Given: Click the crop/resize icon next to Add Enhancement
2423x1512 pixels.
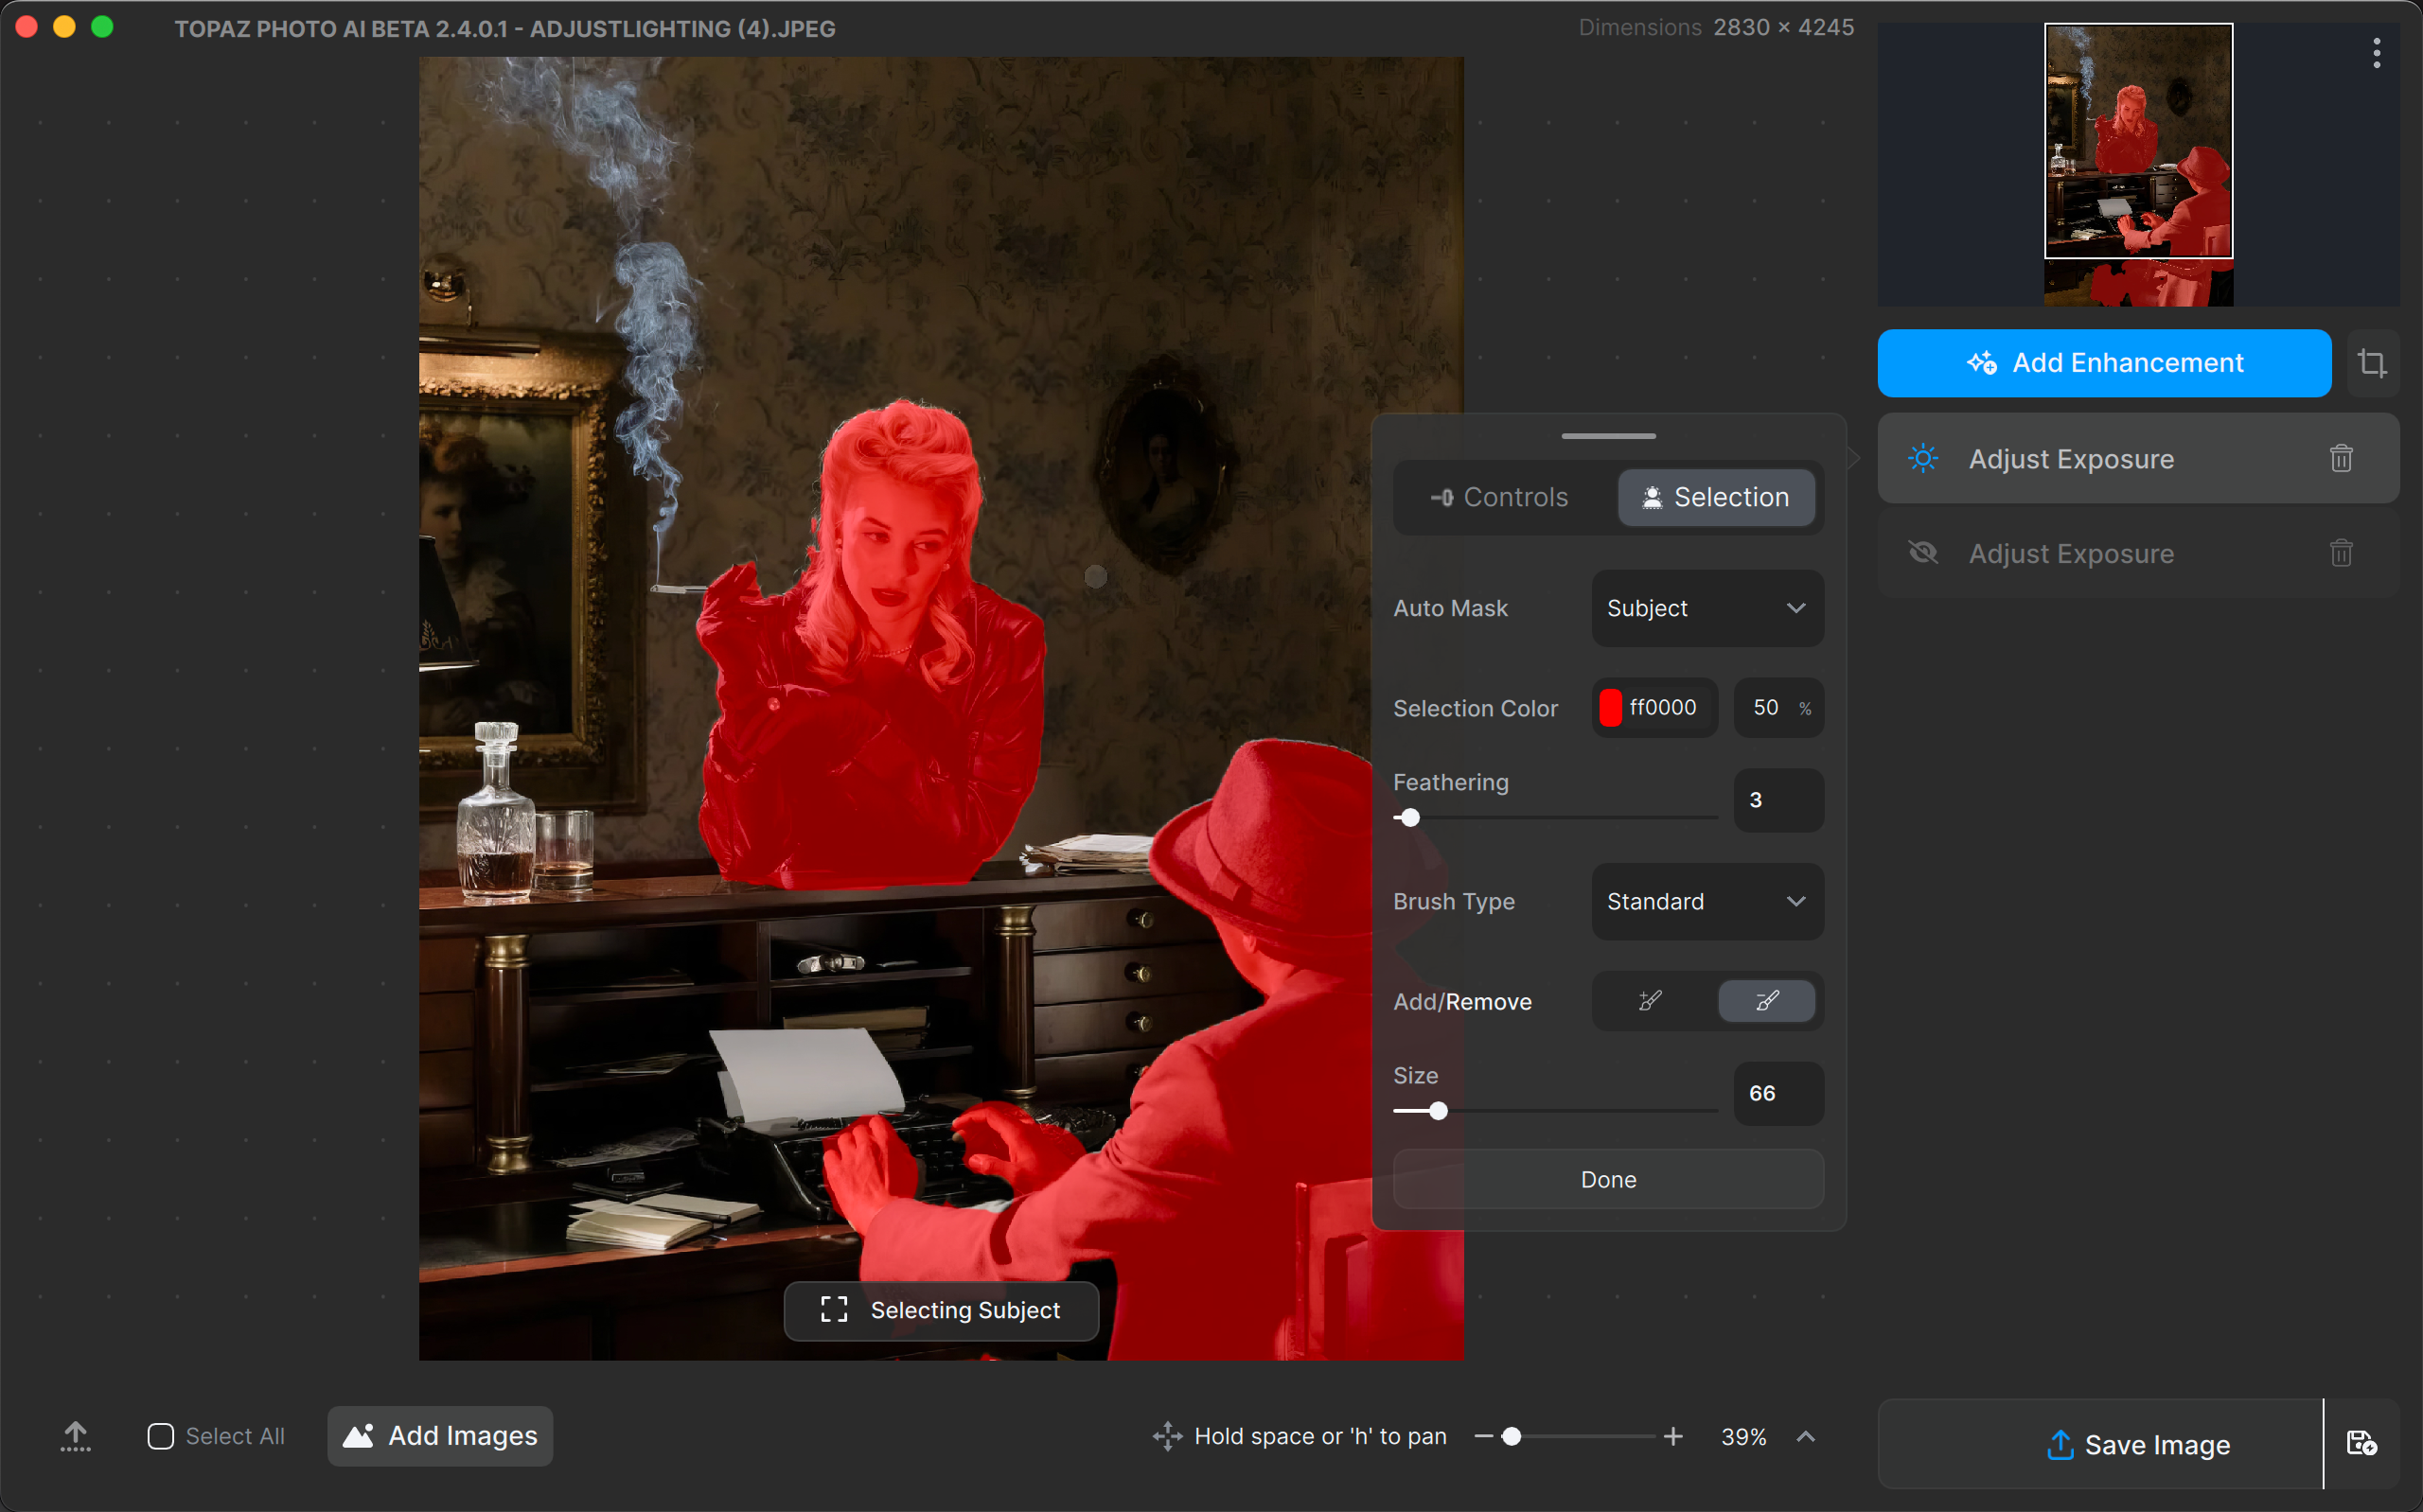Looking at the screenshot, I should (2373, 362).
